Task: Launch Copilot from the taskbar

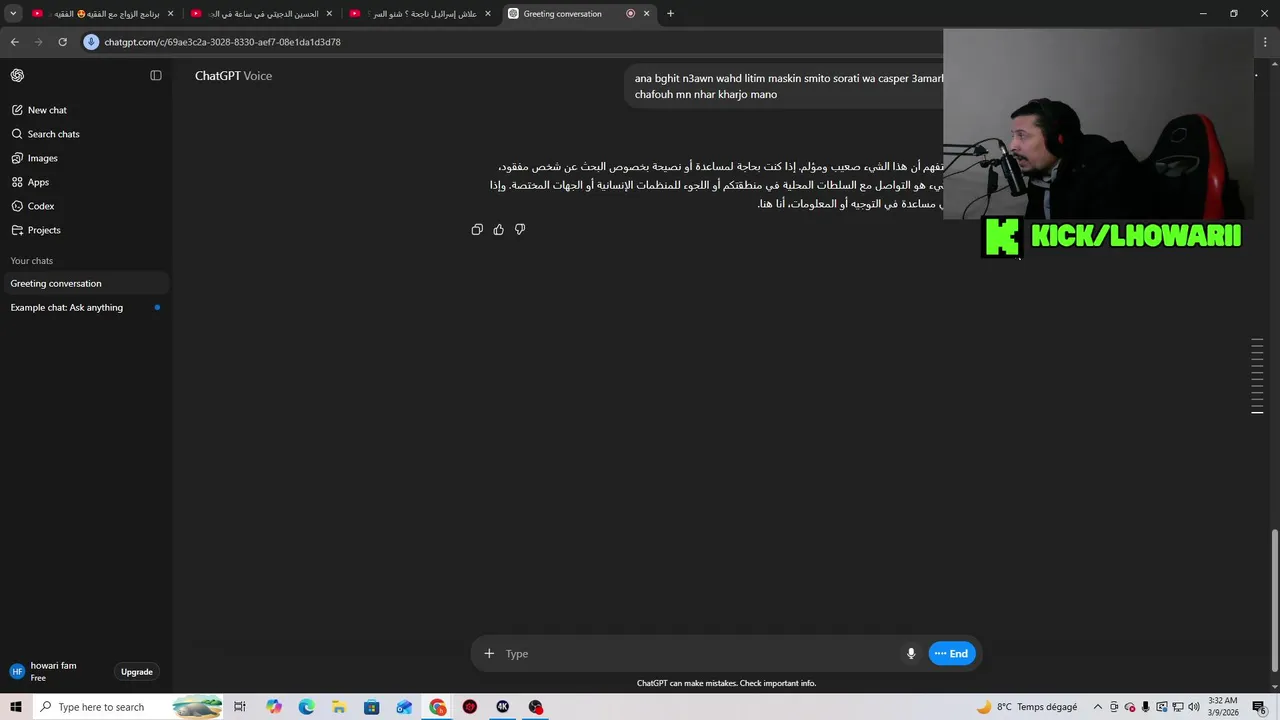Action: [274, 707]
